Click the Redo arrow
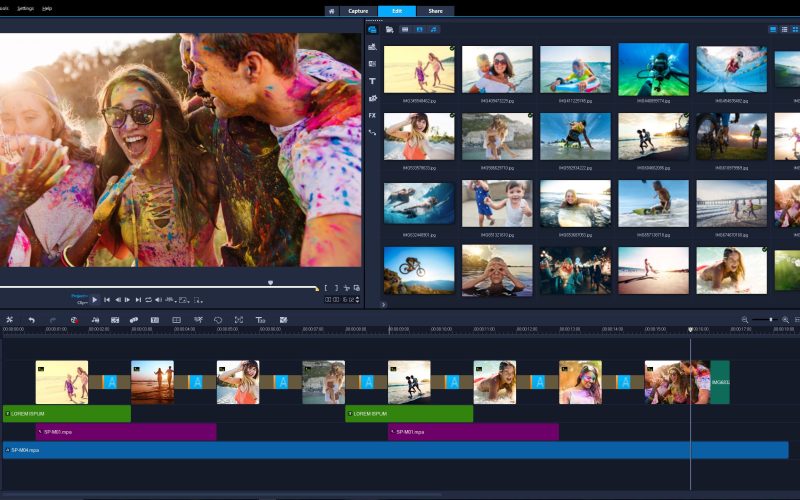Screen dimensions: 800x500 tap(53, 320)
